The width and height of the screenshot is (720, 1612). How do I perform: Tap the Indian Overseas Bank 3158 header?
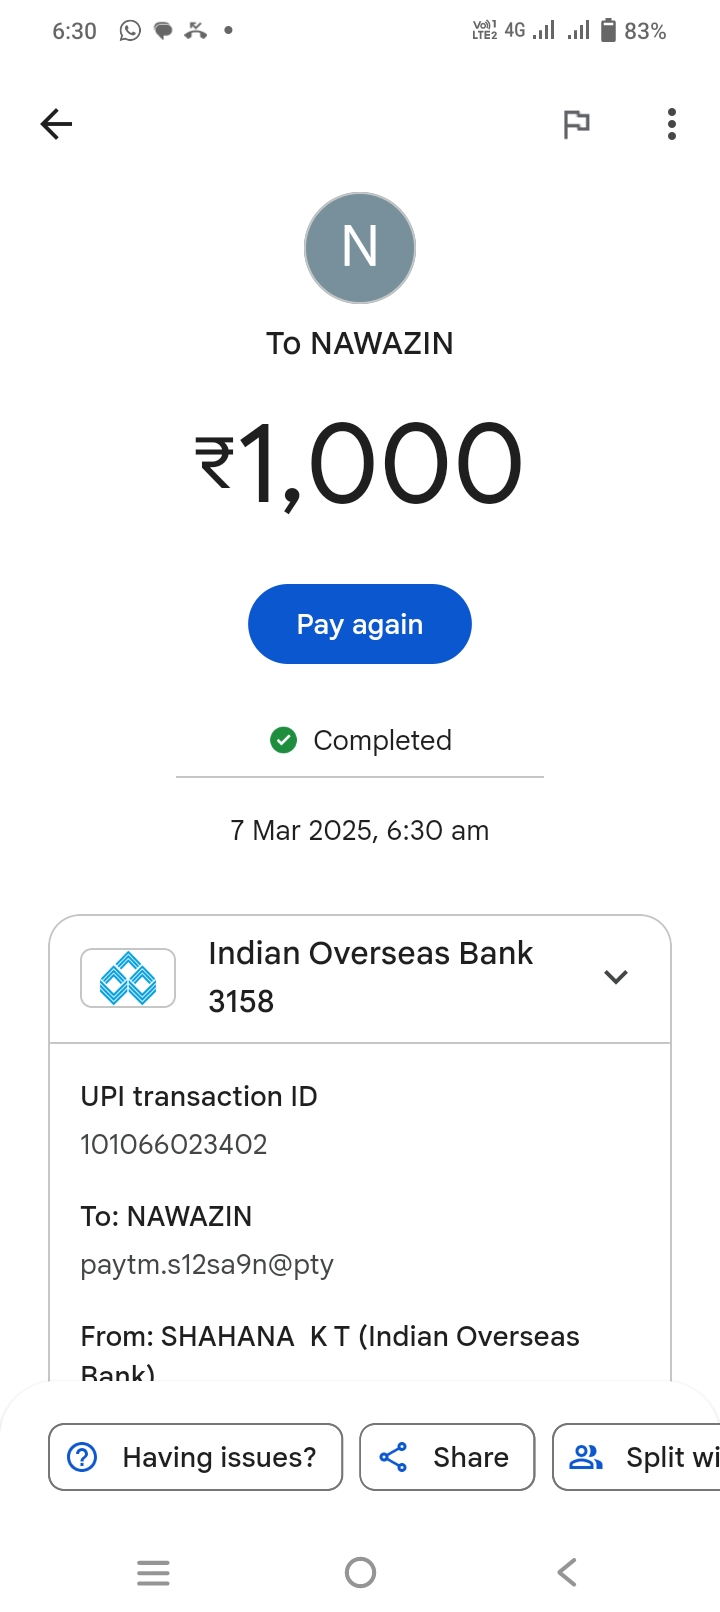click(x=370, y=977)
